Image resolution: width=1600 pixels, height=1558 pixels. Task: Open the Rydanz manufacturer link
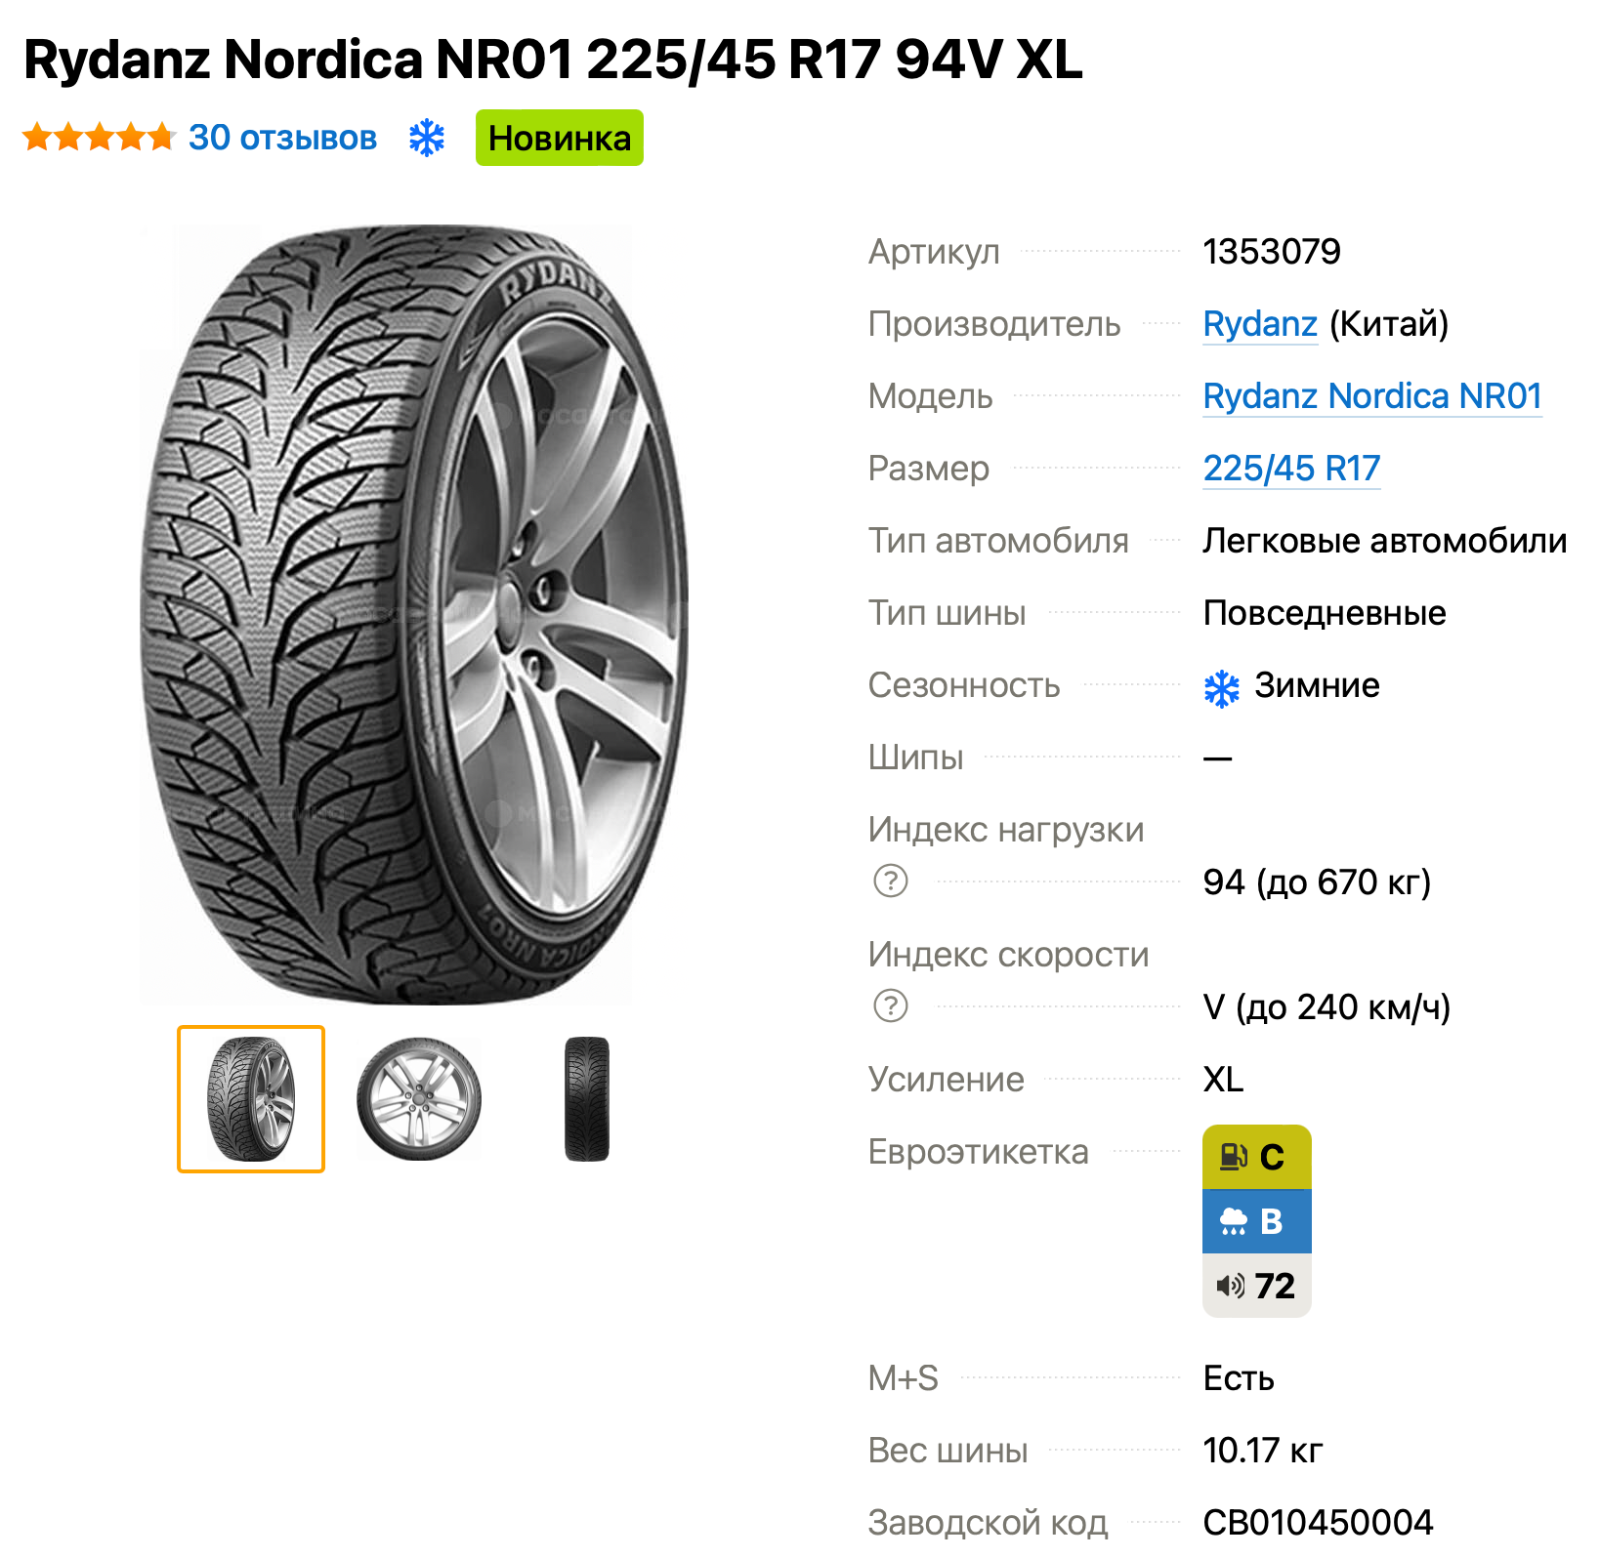tap(1259, 324)
